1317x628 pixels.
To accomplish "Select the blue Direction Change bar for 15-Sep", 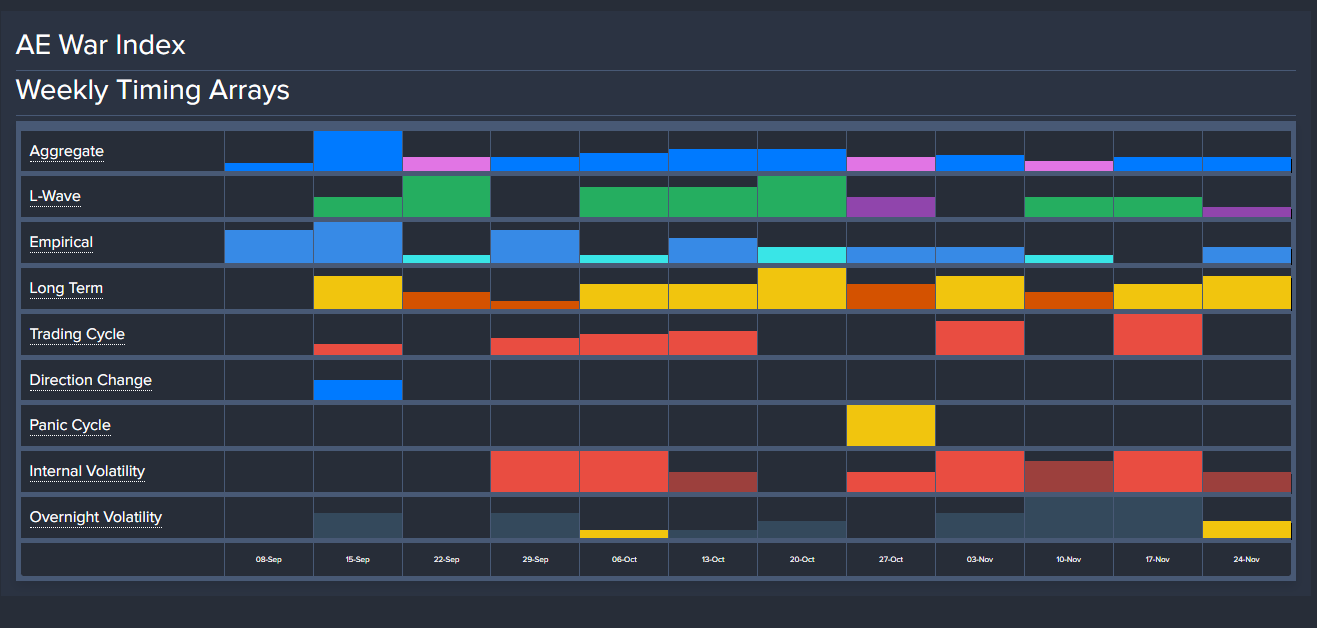I will coord(357,390).
